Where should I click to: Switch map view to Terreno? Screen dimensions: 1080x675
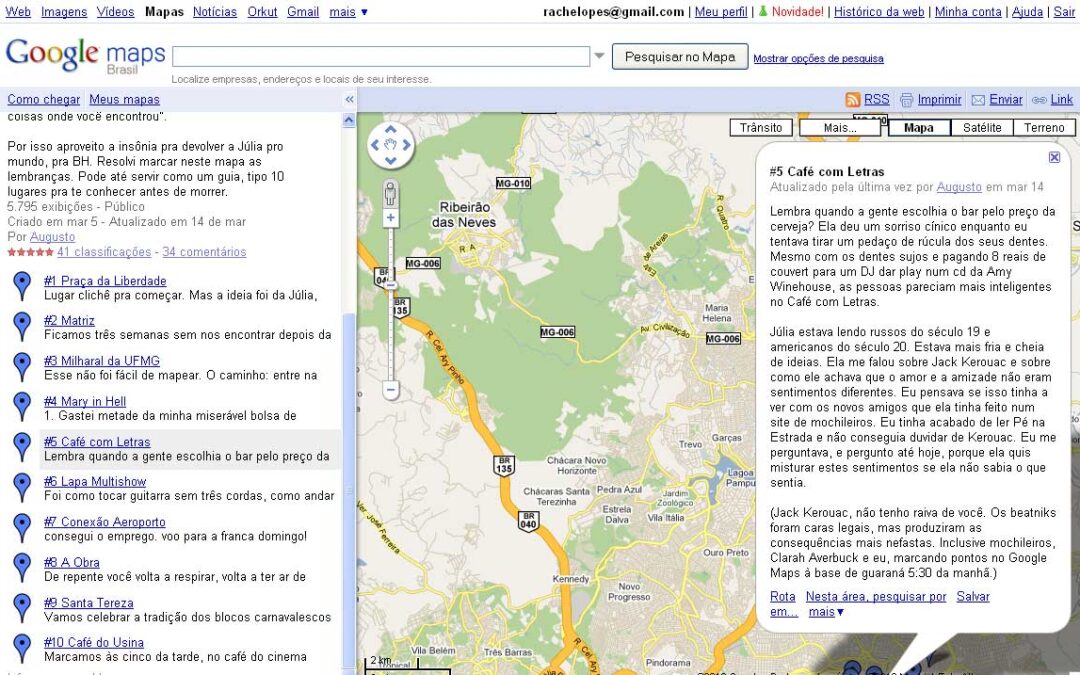point(1044,128)
